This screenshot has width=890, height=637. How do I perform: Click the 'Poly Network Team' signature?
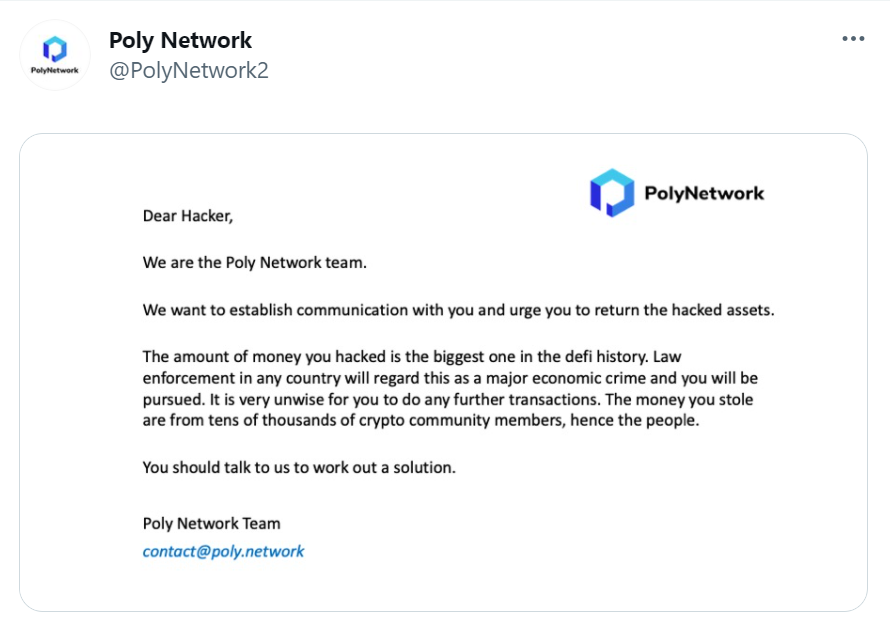211,523
